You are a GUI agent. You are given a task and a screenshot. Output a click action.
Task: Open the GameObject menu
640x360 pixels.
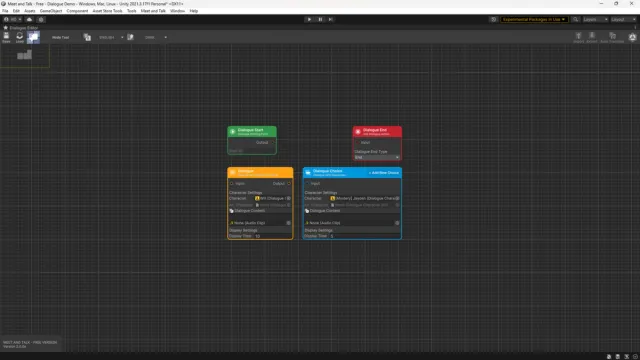pos(51,11)
